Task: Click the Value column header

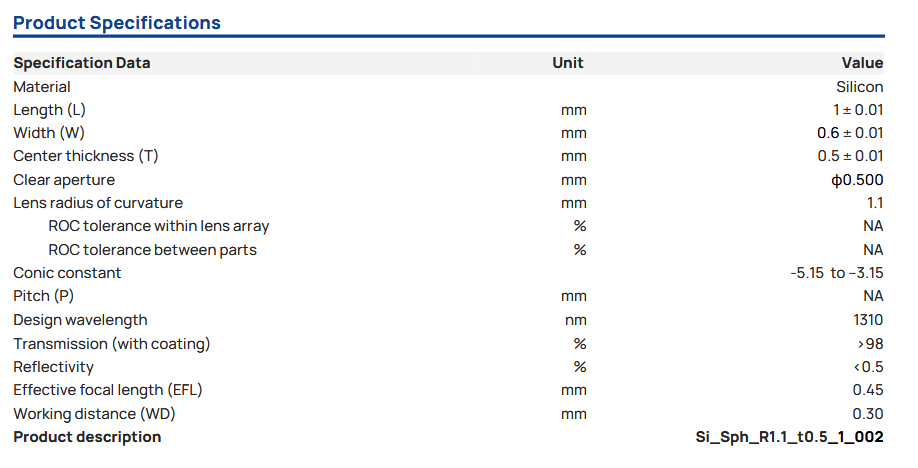Action: [862, 63]
